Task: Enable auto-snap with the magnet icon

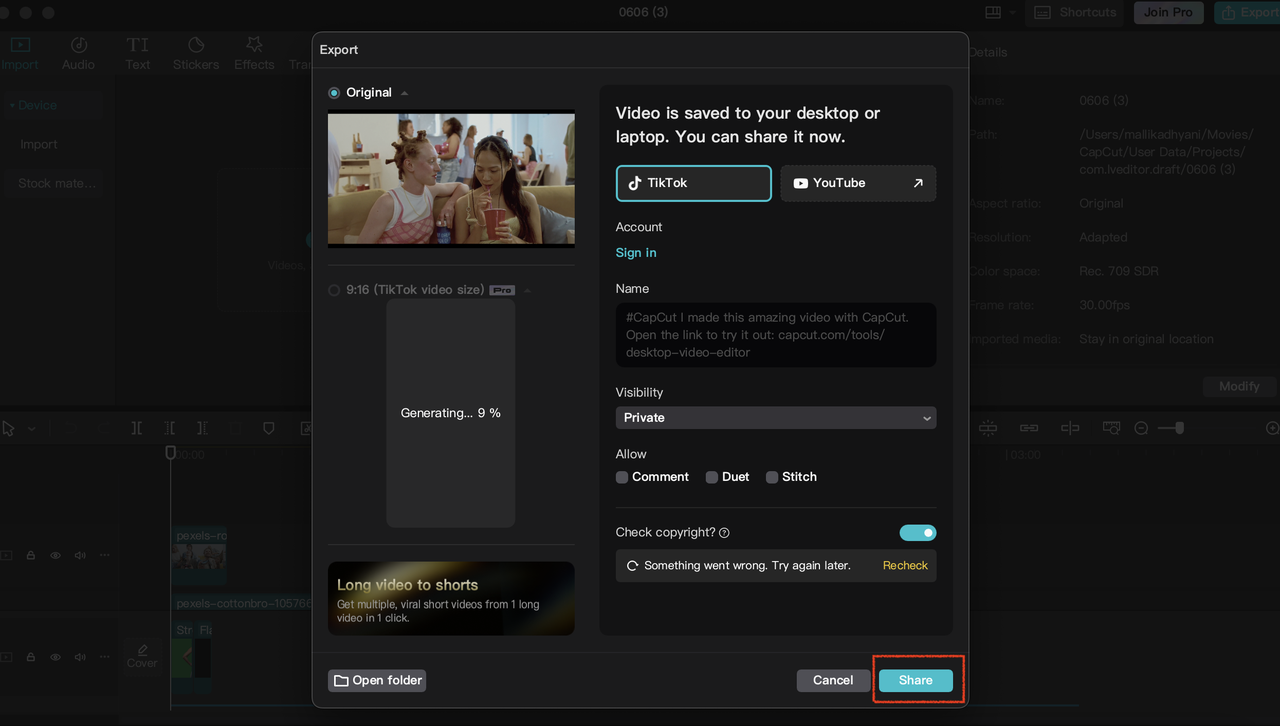Action: [x=988, y=428]
